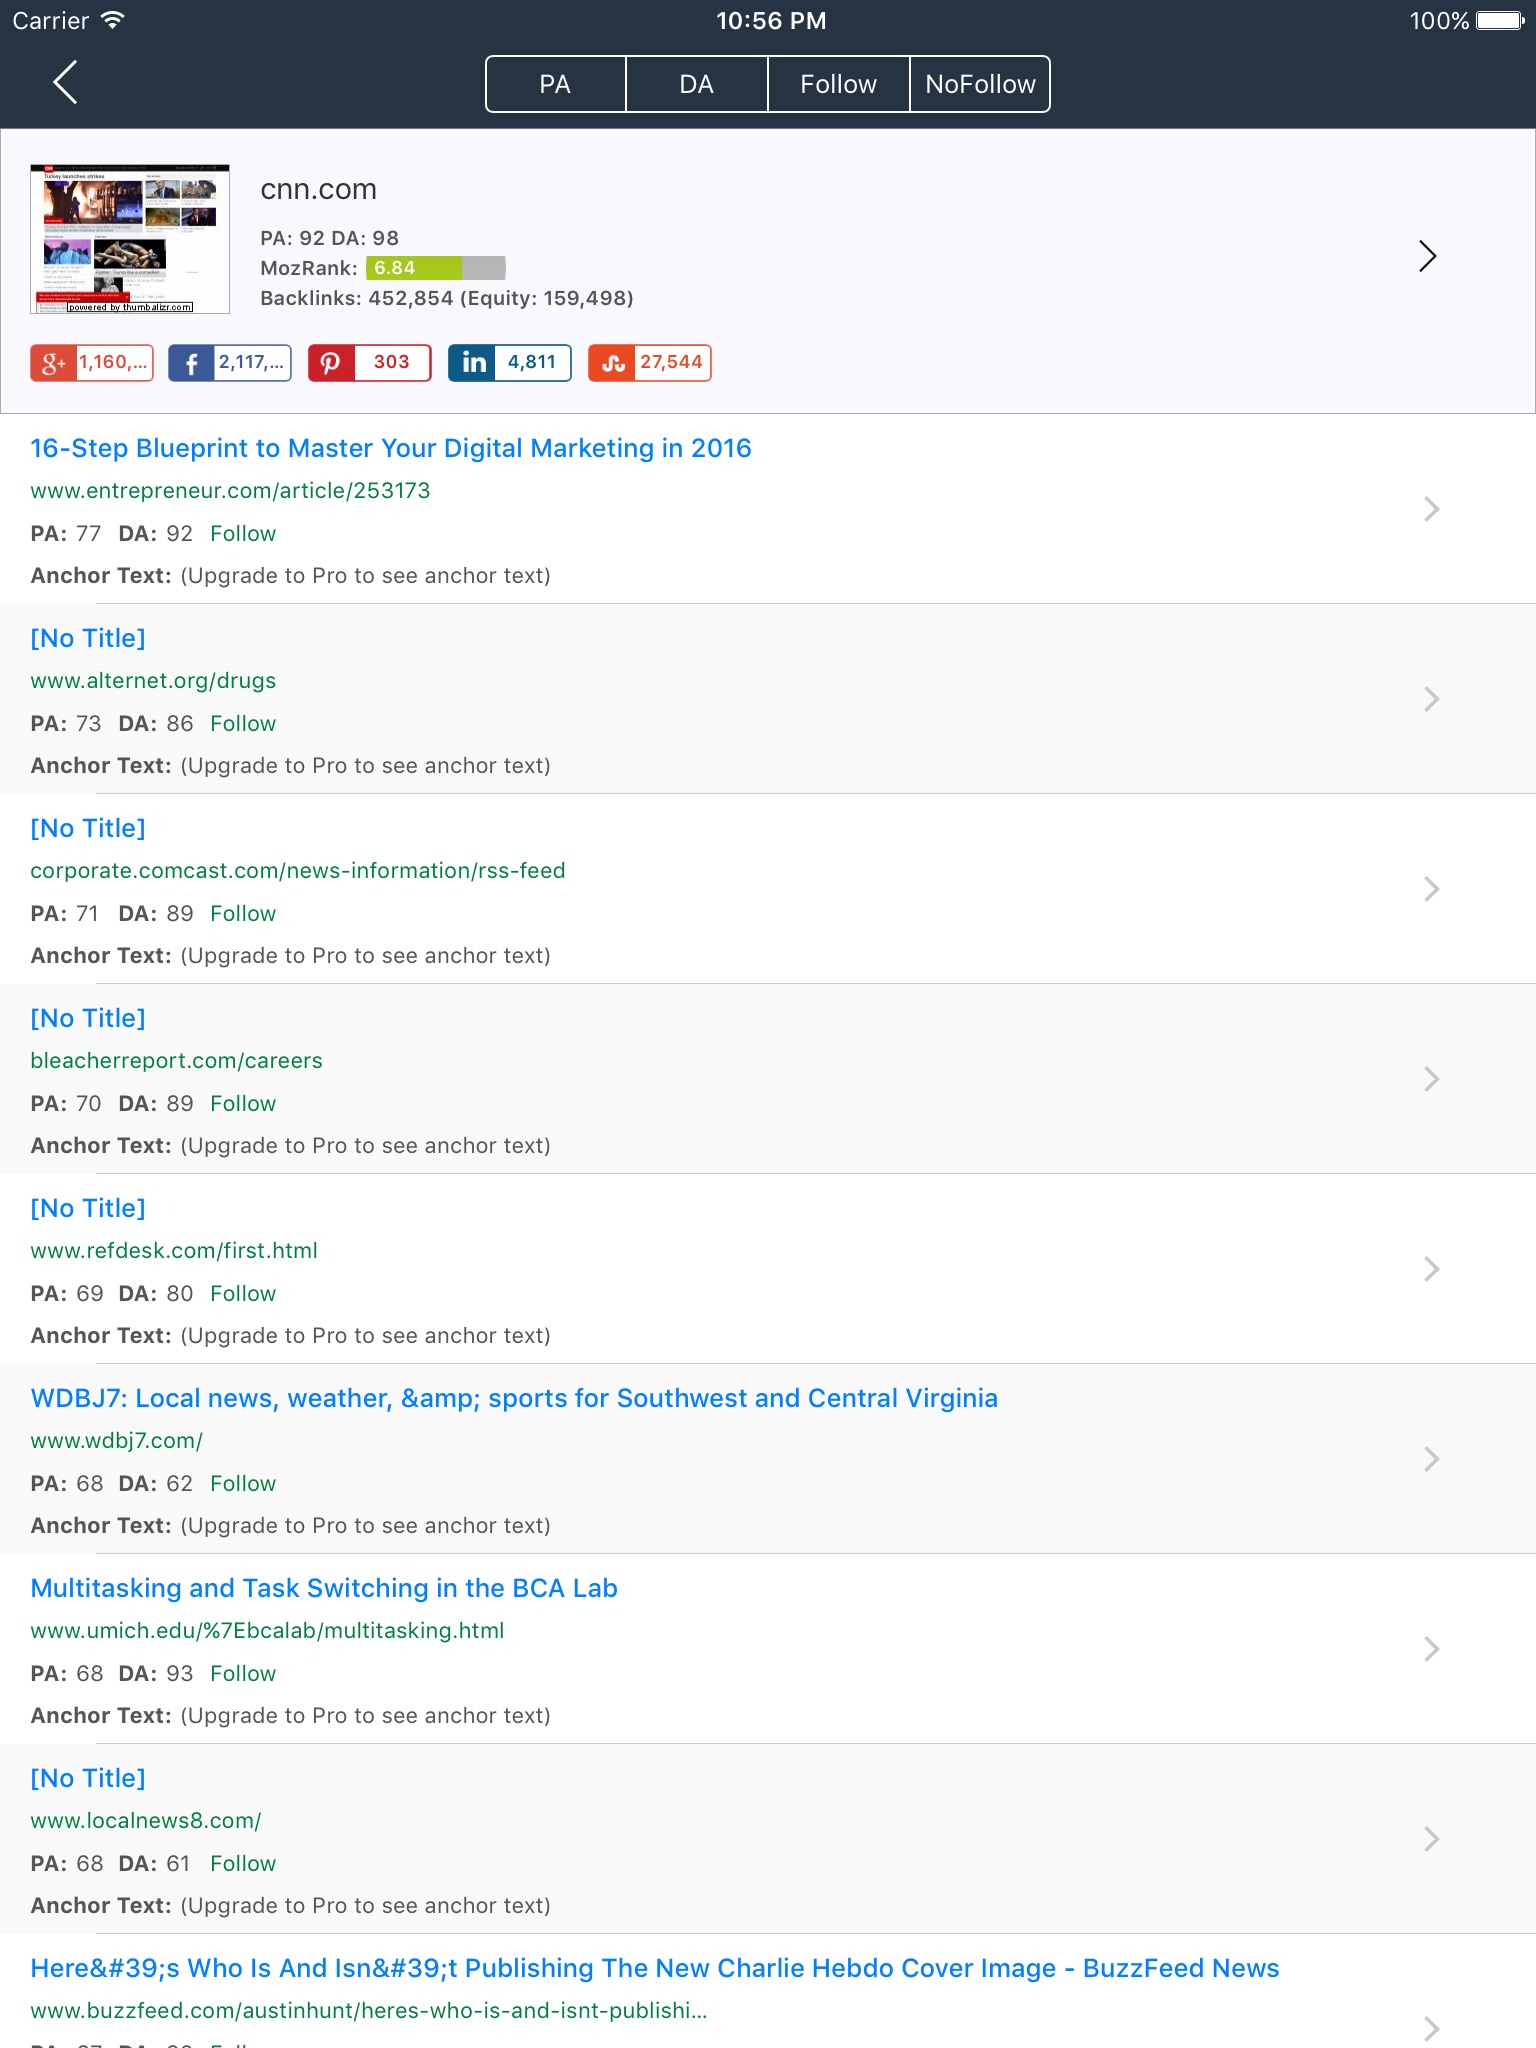This screenshot has height=2048, width=1536.
Task: Open corporate.comcast.com row chevron
Action: point(1432,889)
